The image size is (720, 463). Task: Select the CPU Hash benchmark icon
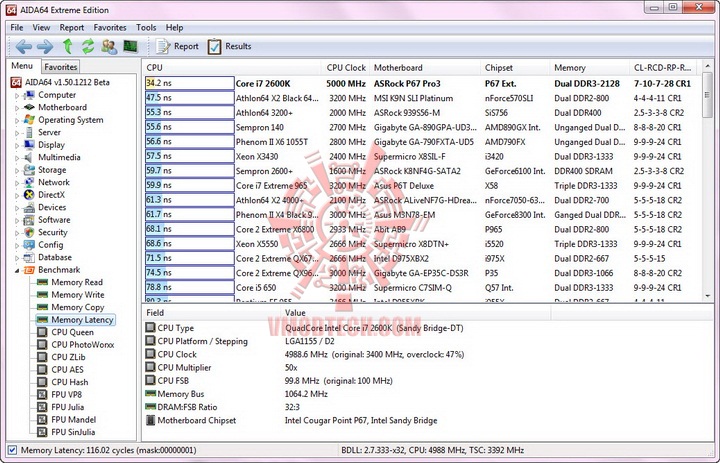click(x=42, y=382)
